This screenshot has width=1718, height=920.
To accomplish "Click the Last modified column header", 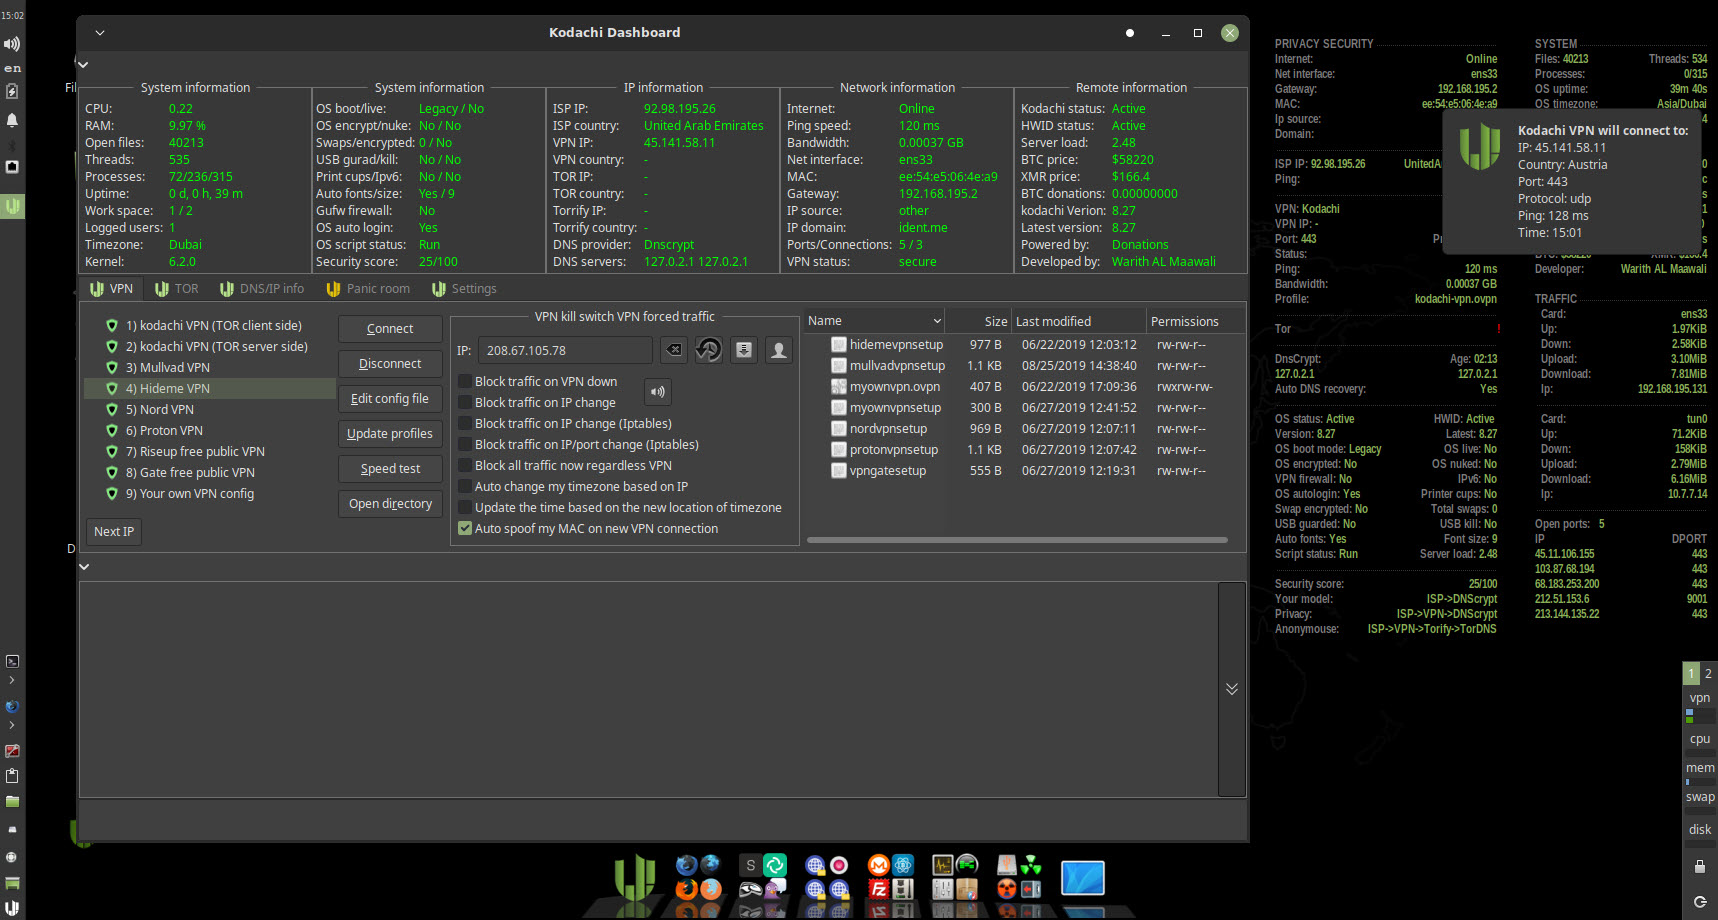I will 1079,321.
